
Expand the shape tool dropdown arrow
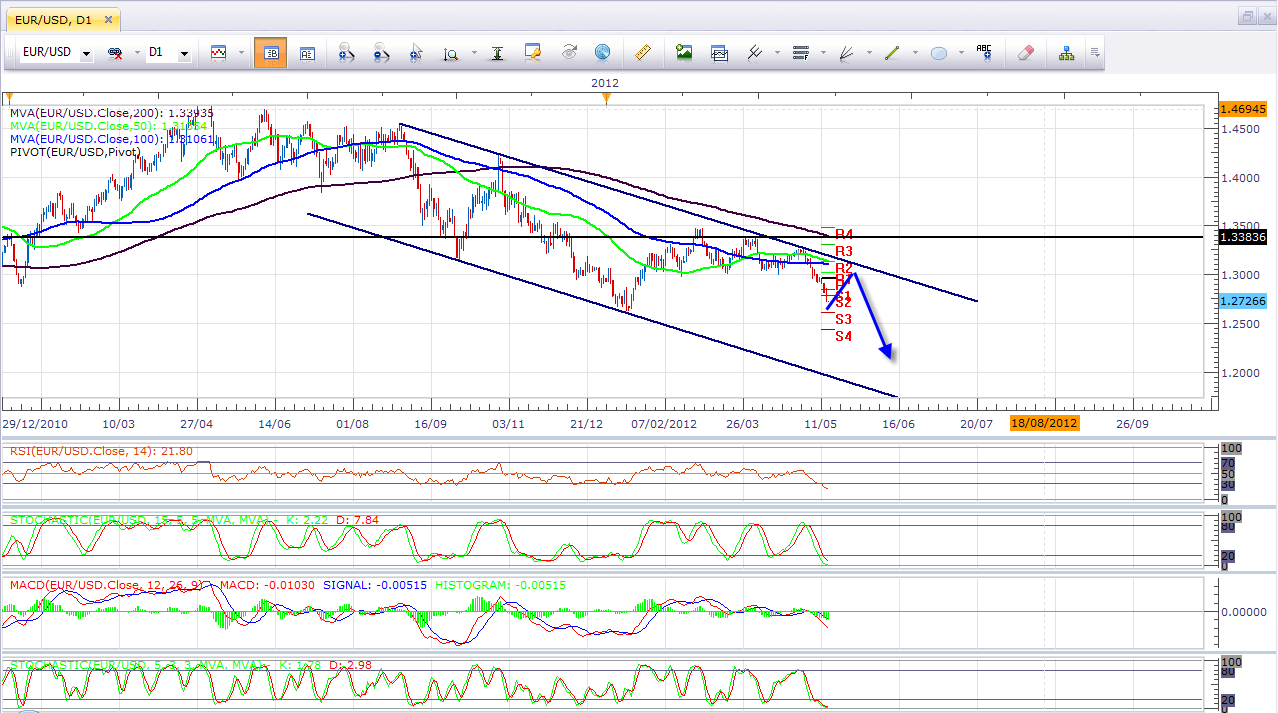[x=960, y=53]
